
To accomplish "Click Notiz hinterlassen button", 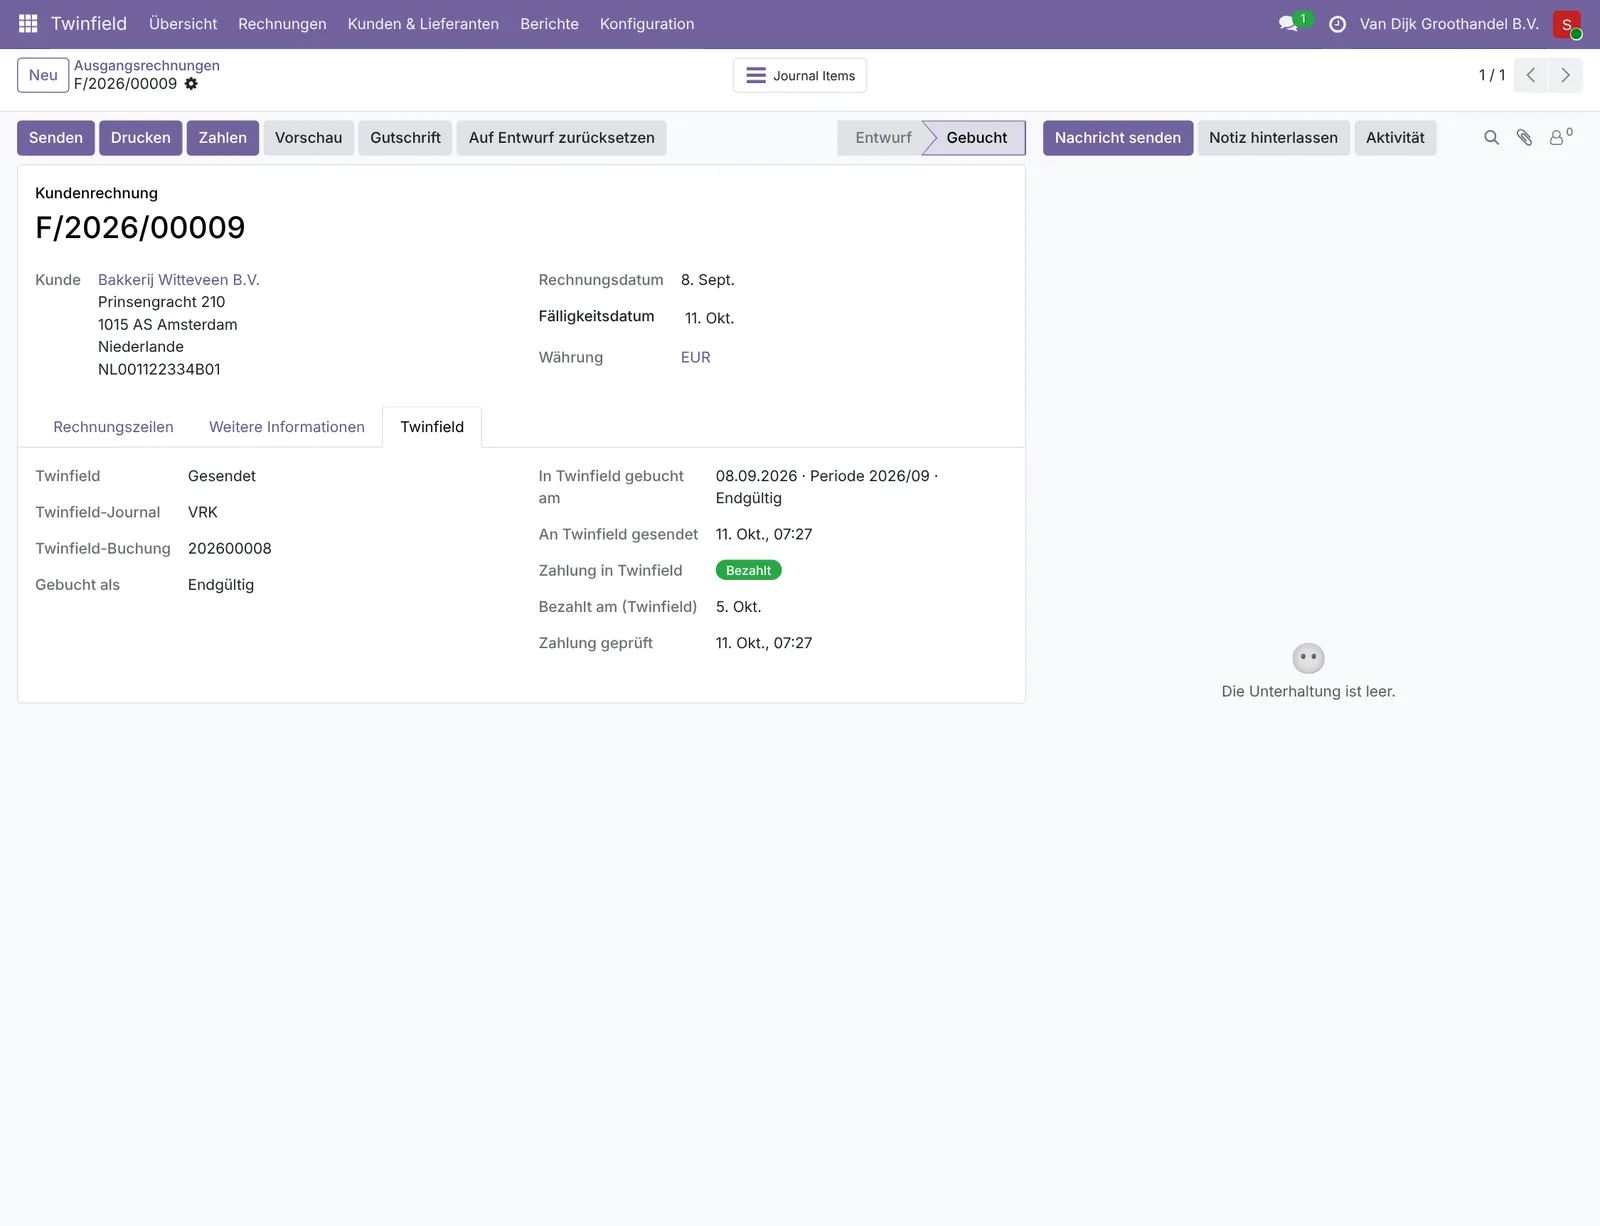I will pos(1273,138).
